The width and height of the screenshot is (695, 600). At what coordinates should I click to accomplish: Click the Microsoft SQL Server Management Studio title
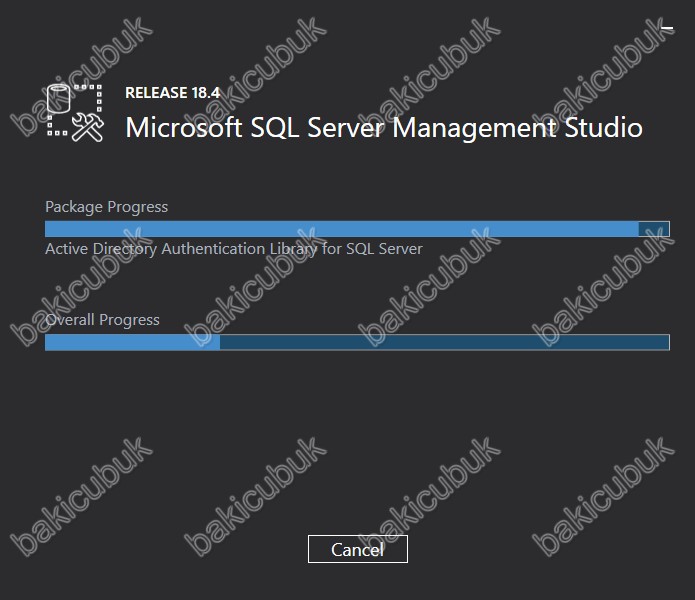click(x=384, y=128)
